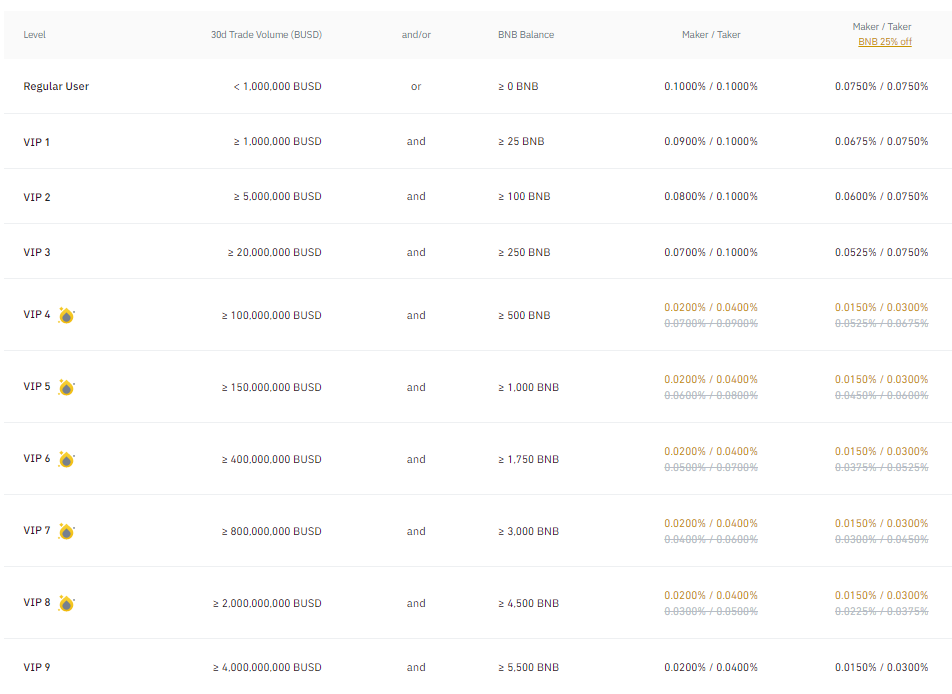Click the ≥ 4,500 BNB balance cell
The width and height of the screenshot is (952, 694).
click(529, 604)
